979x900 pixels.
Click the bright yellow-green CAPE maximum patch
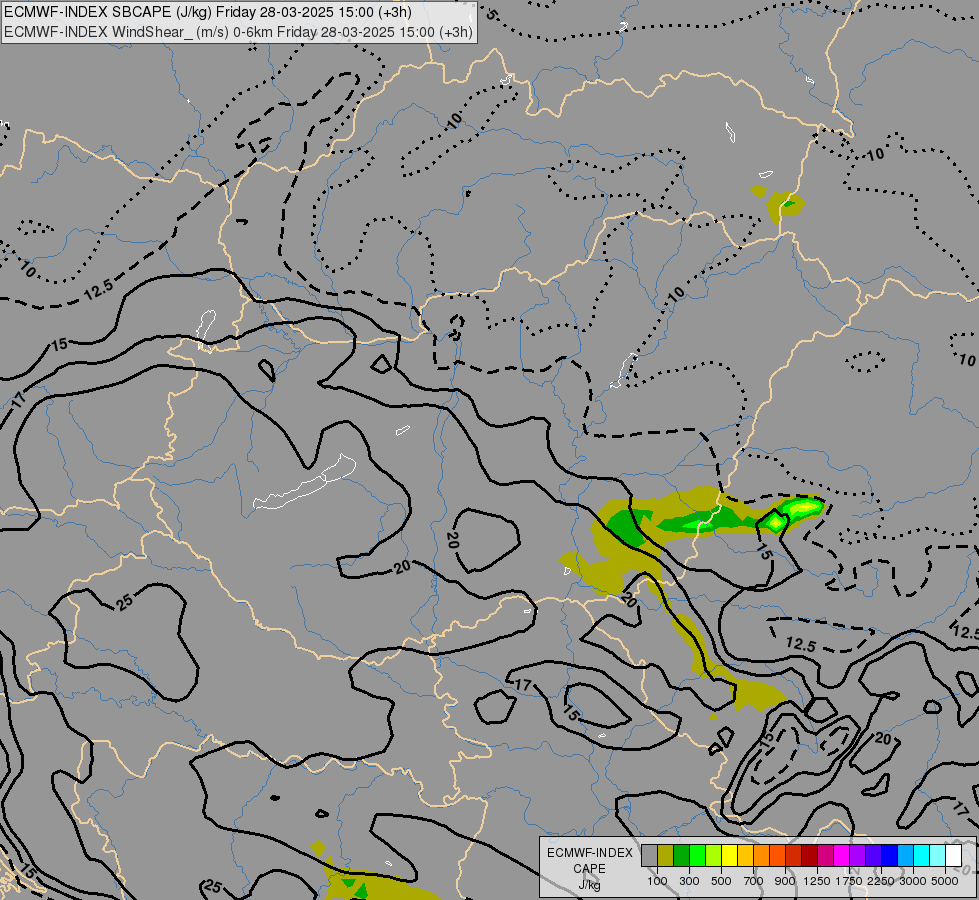point(801,507)
